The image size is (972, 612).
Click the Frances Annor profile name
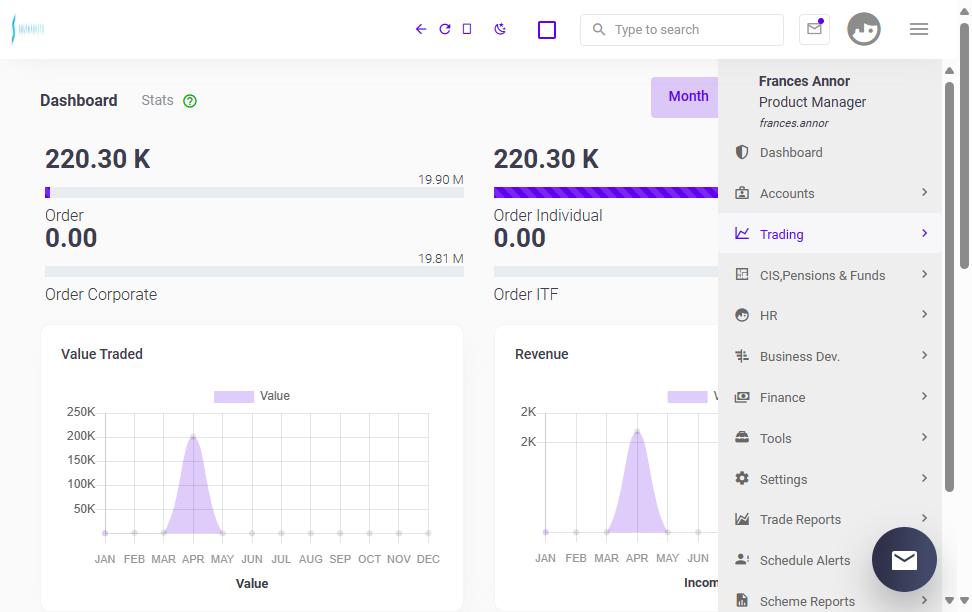tap(804, 81)
